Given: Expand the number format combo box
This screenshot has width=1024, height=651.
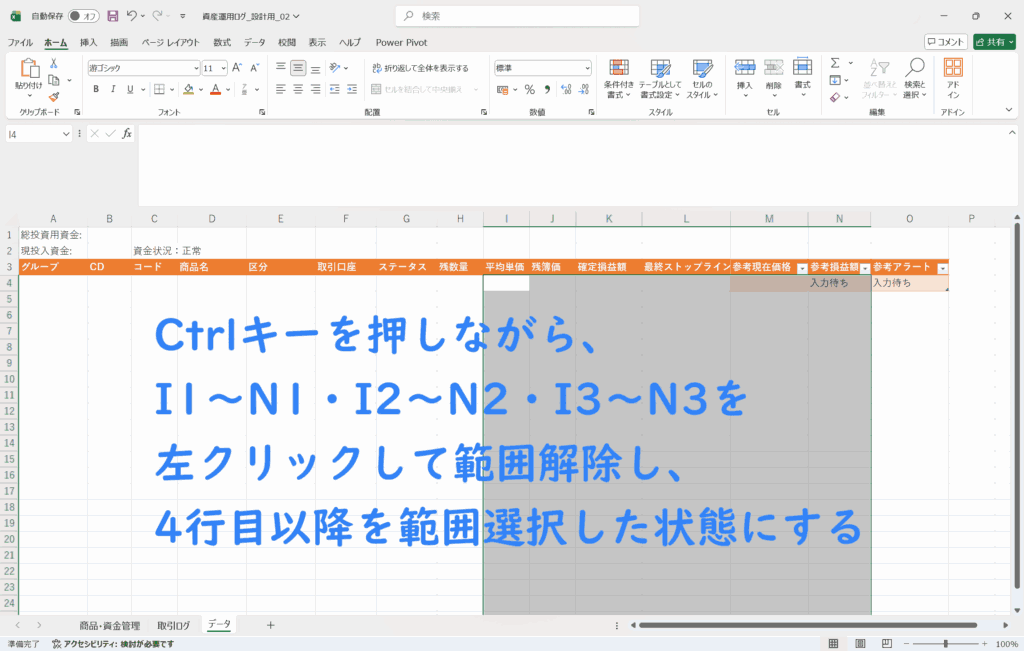Looking at the screenshot, I should tap(586, 68).
